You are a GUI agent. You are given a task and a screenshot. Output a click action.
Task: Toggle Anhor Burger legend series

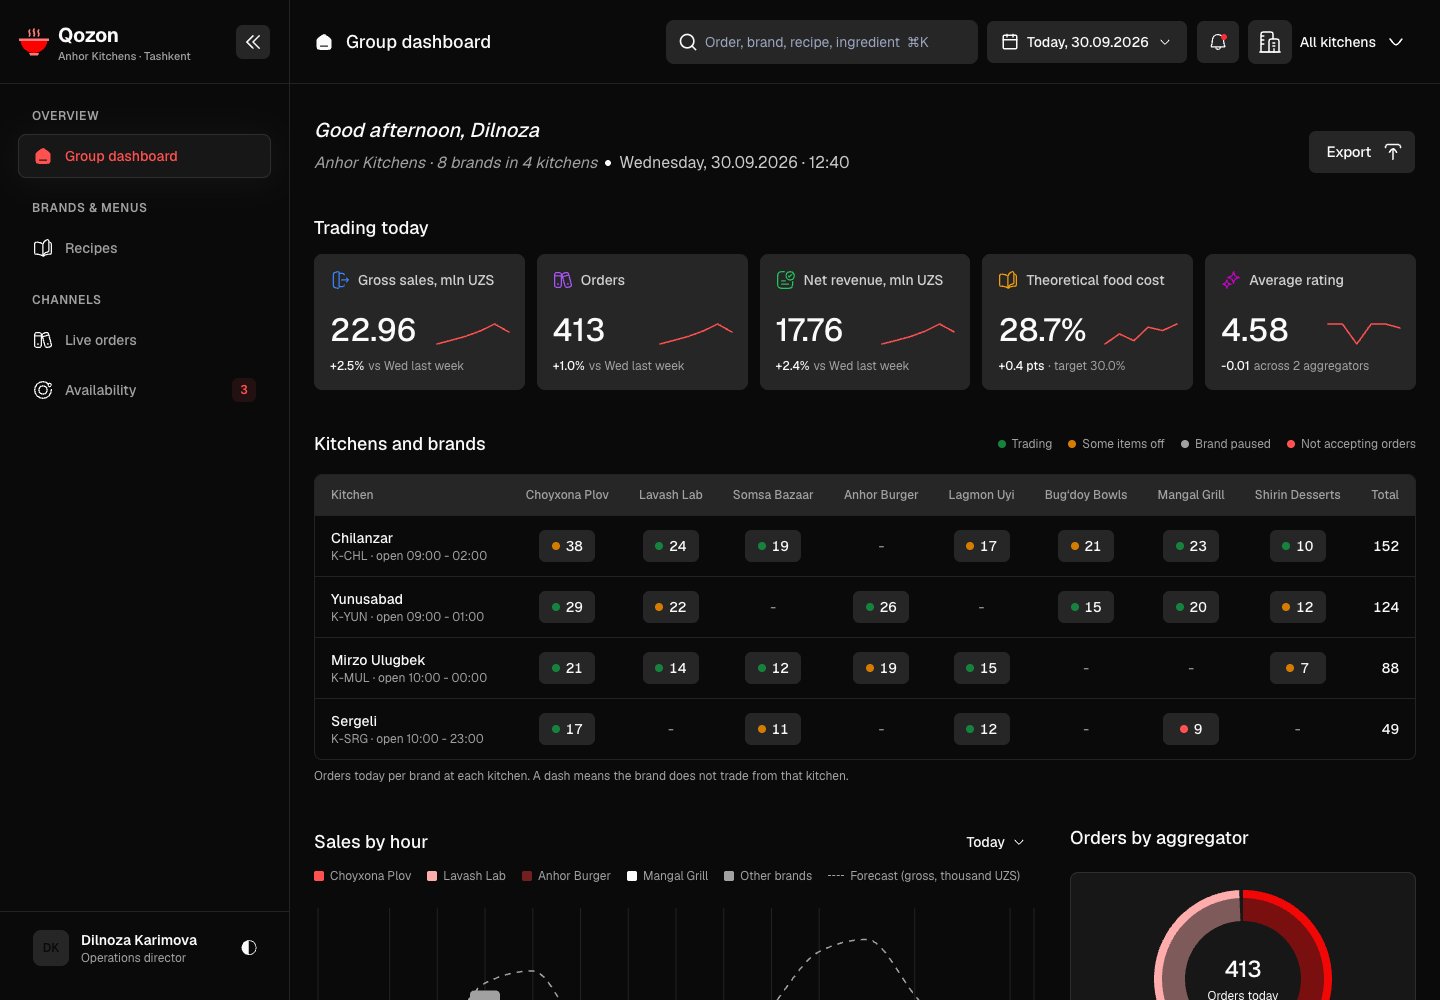point(567,876)
